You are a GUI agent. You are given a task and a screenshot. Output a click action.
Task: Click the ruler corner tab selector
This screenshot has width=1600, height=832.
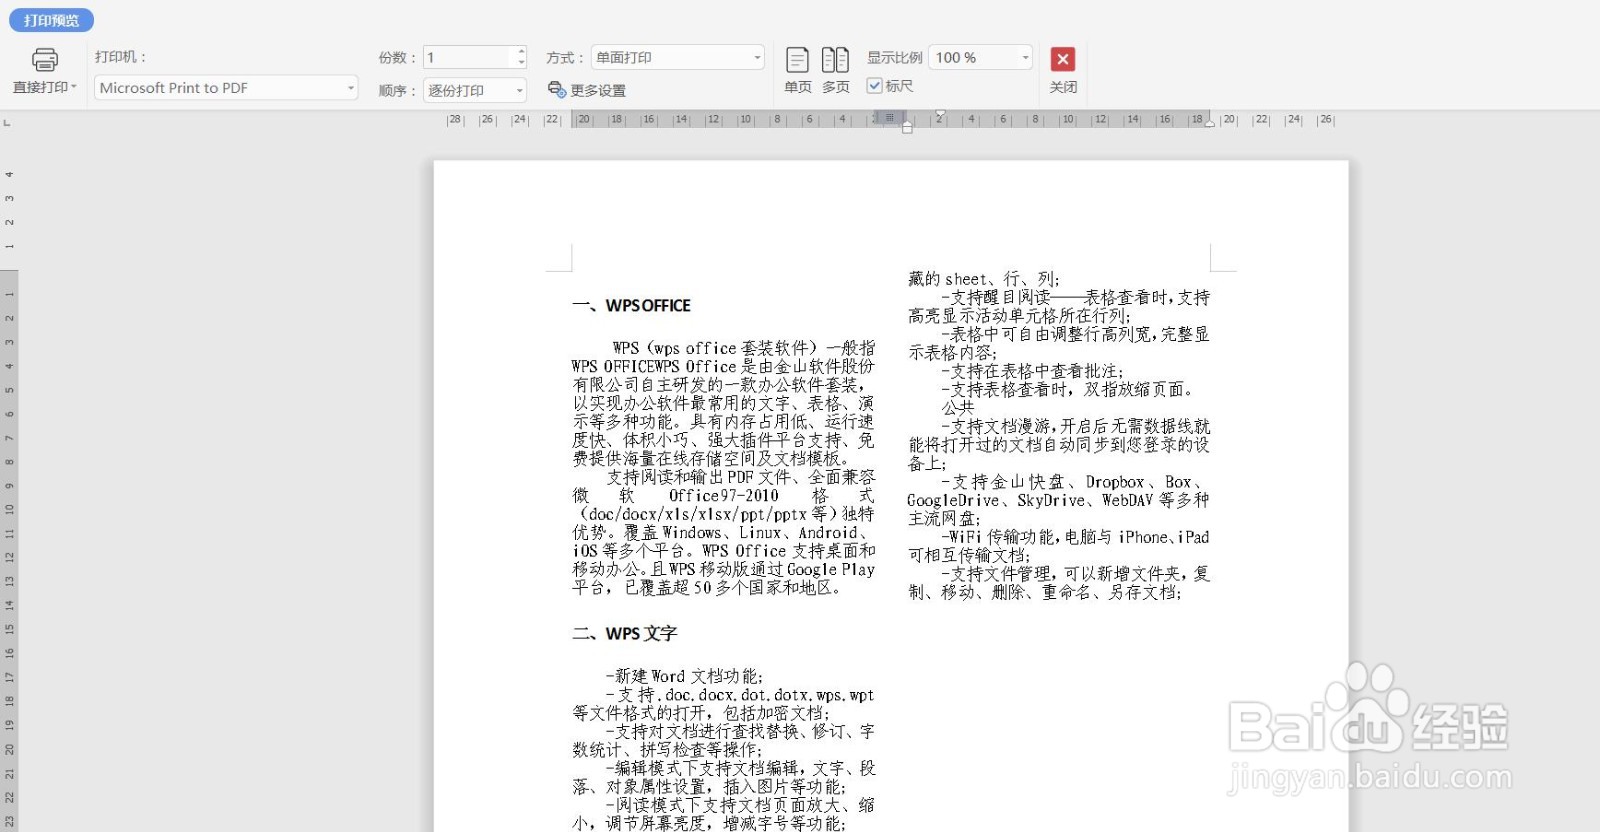pyautogui.click(x=7, y=122)
